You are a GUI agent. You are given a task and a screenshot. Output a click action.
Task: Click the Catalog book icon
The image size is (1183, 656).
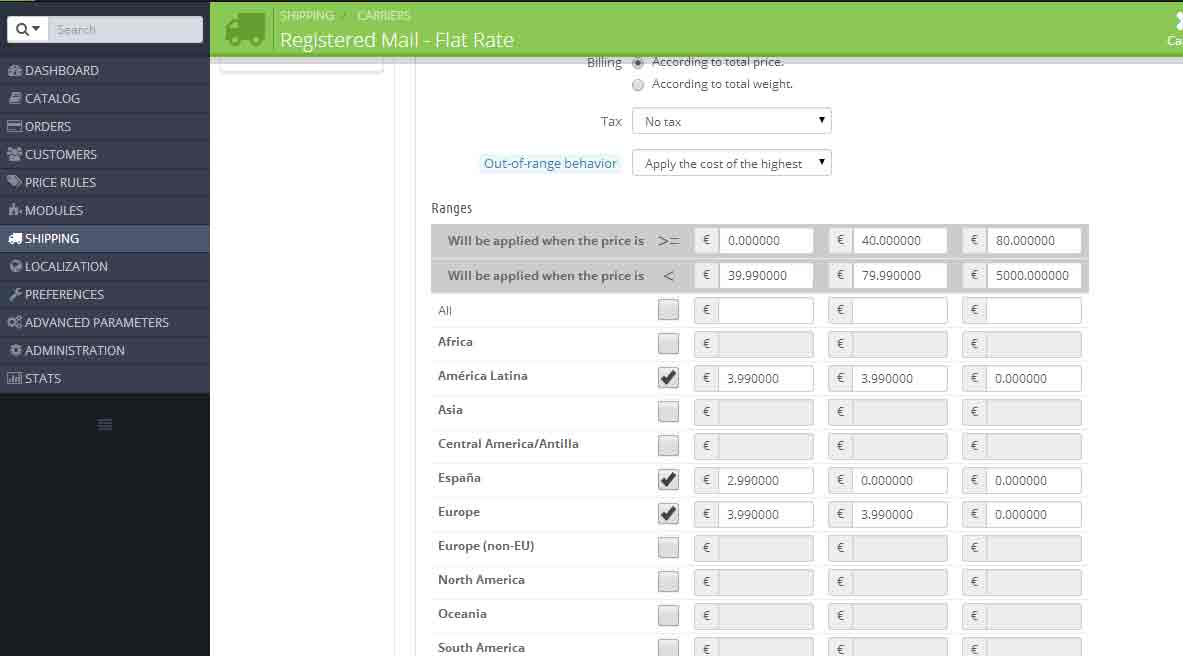click(14, 98)
